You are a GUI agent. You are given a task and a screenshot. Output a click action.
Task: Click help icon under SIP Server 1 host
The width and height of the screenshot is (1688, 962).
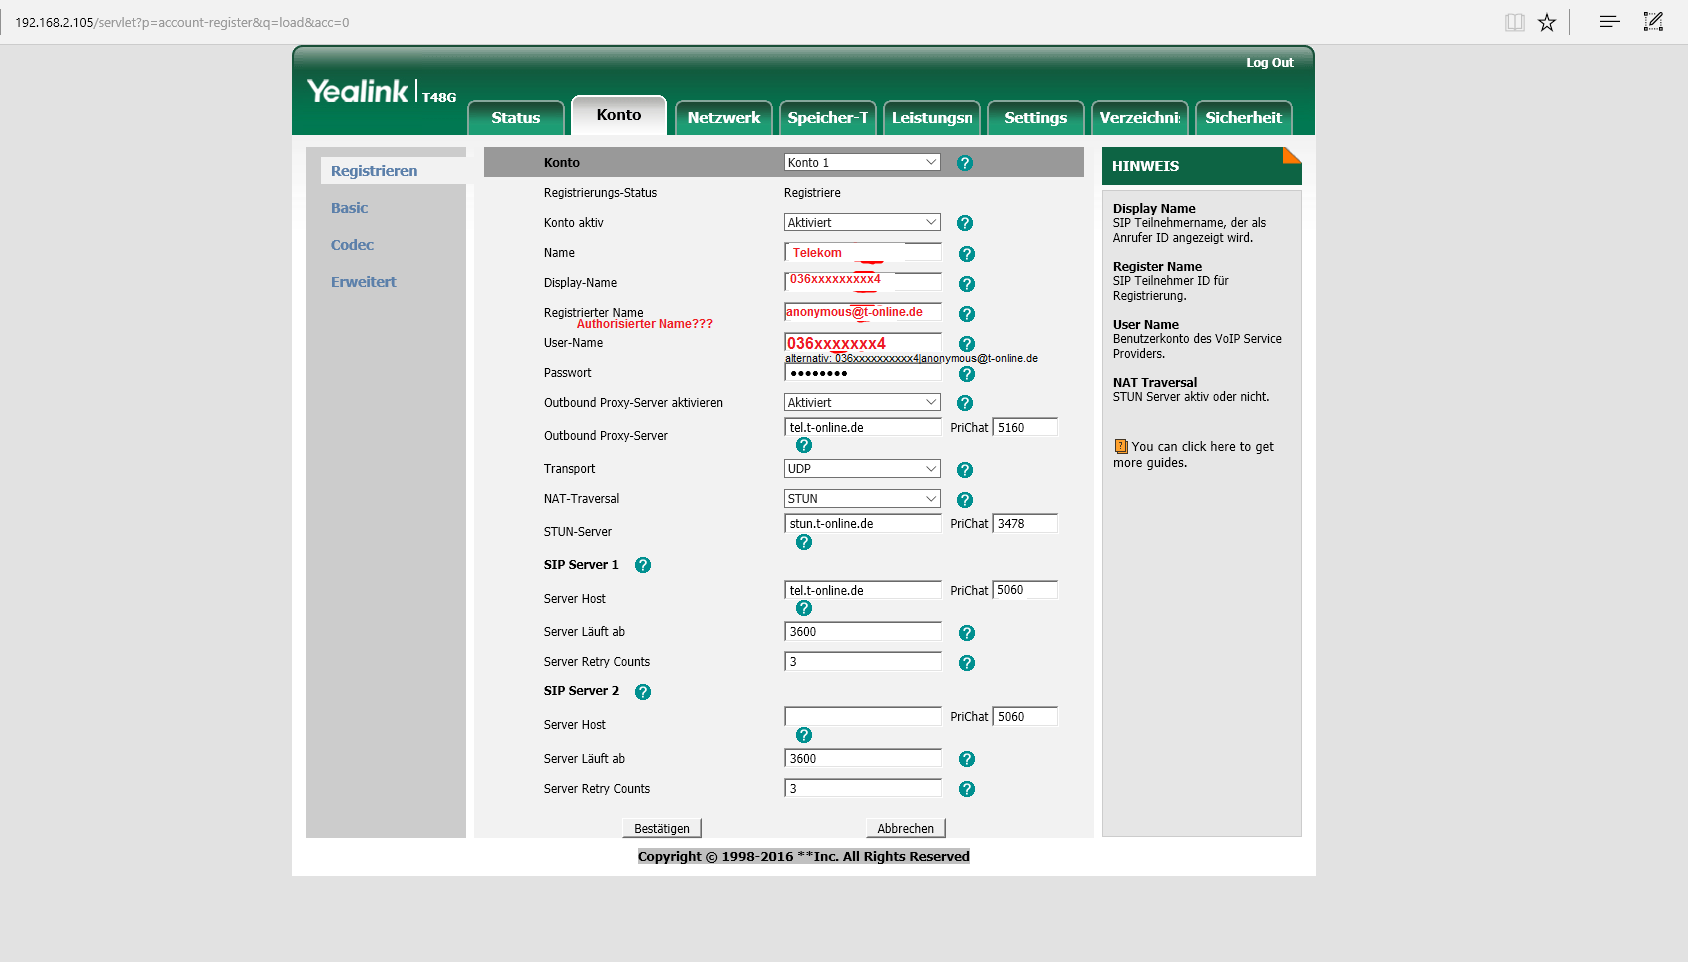804,608
